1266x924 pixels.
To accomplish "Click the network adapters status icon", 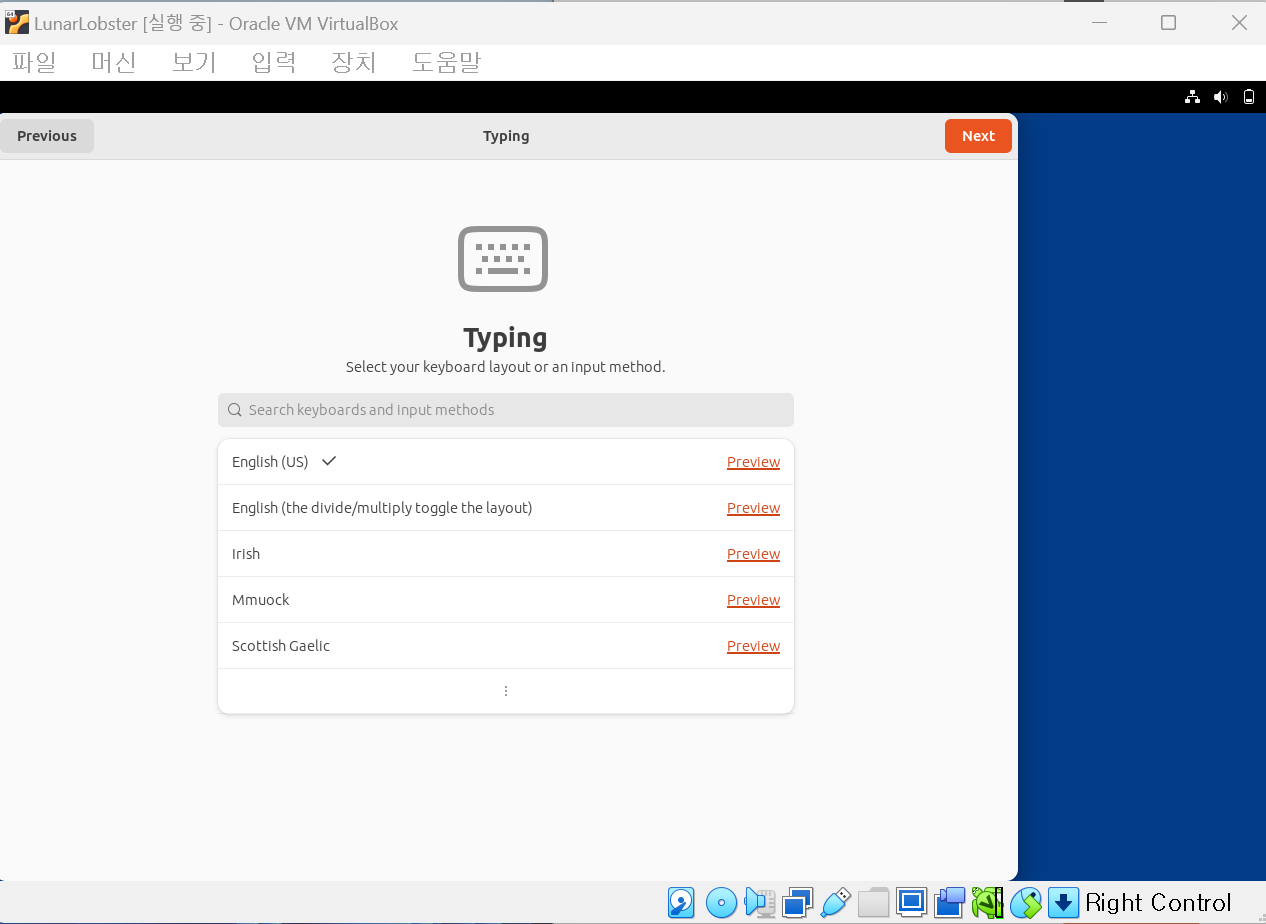I will pyautogui.click(x=798, y=903).
